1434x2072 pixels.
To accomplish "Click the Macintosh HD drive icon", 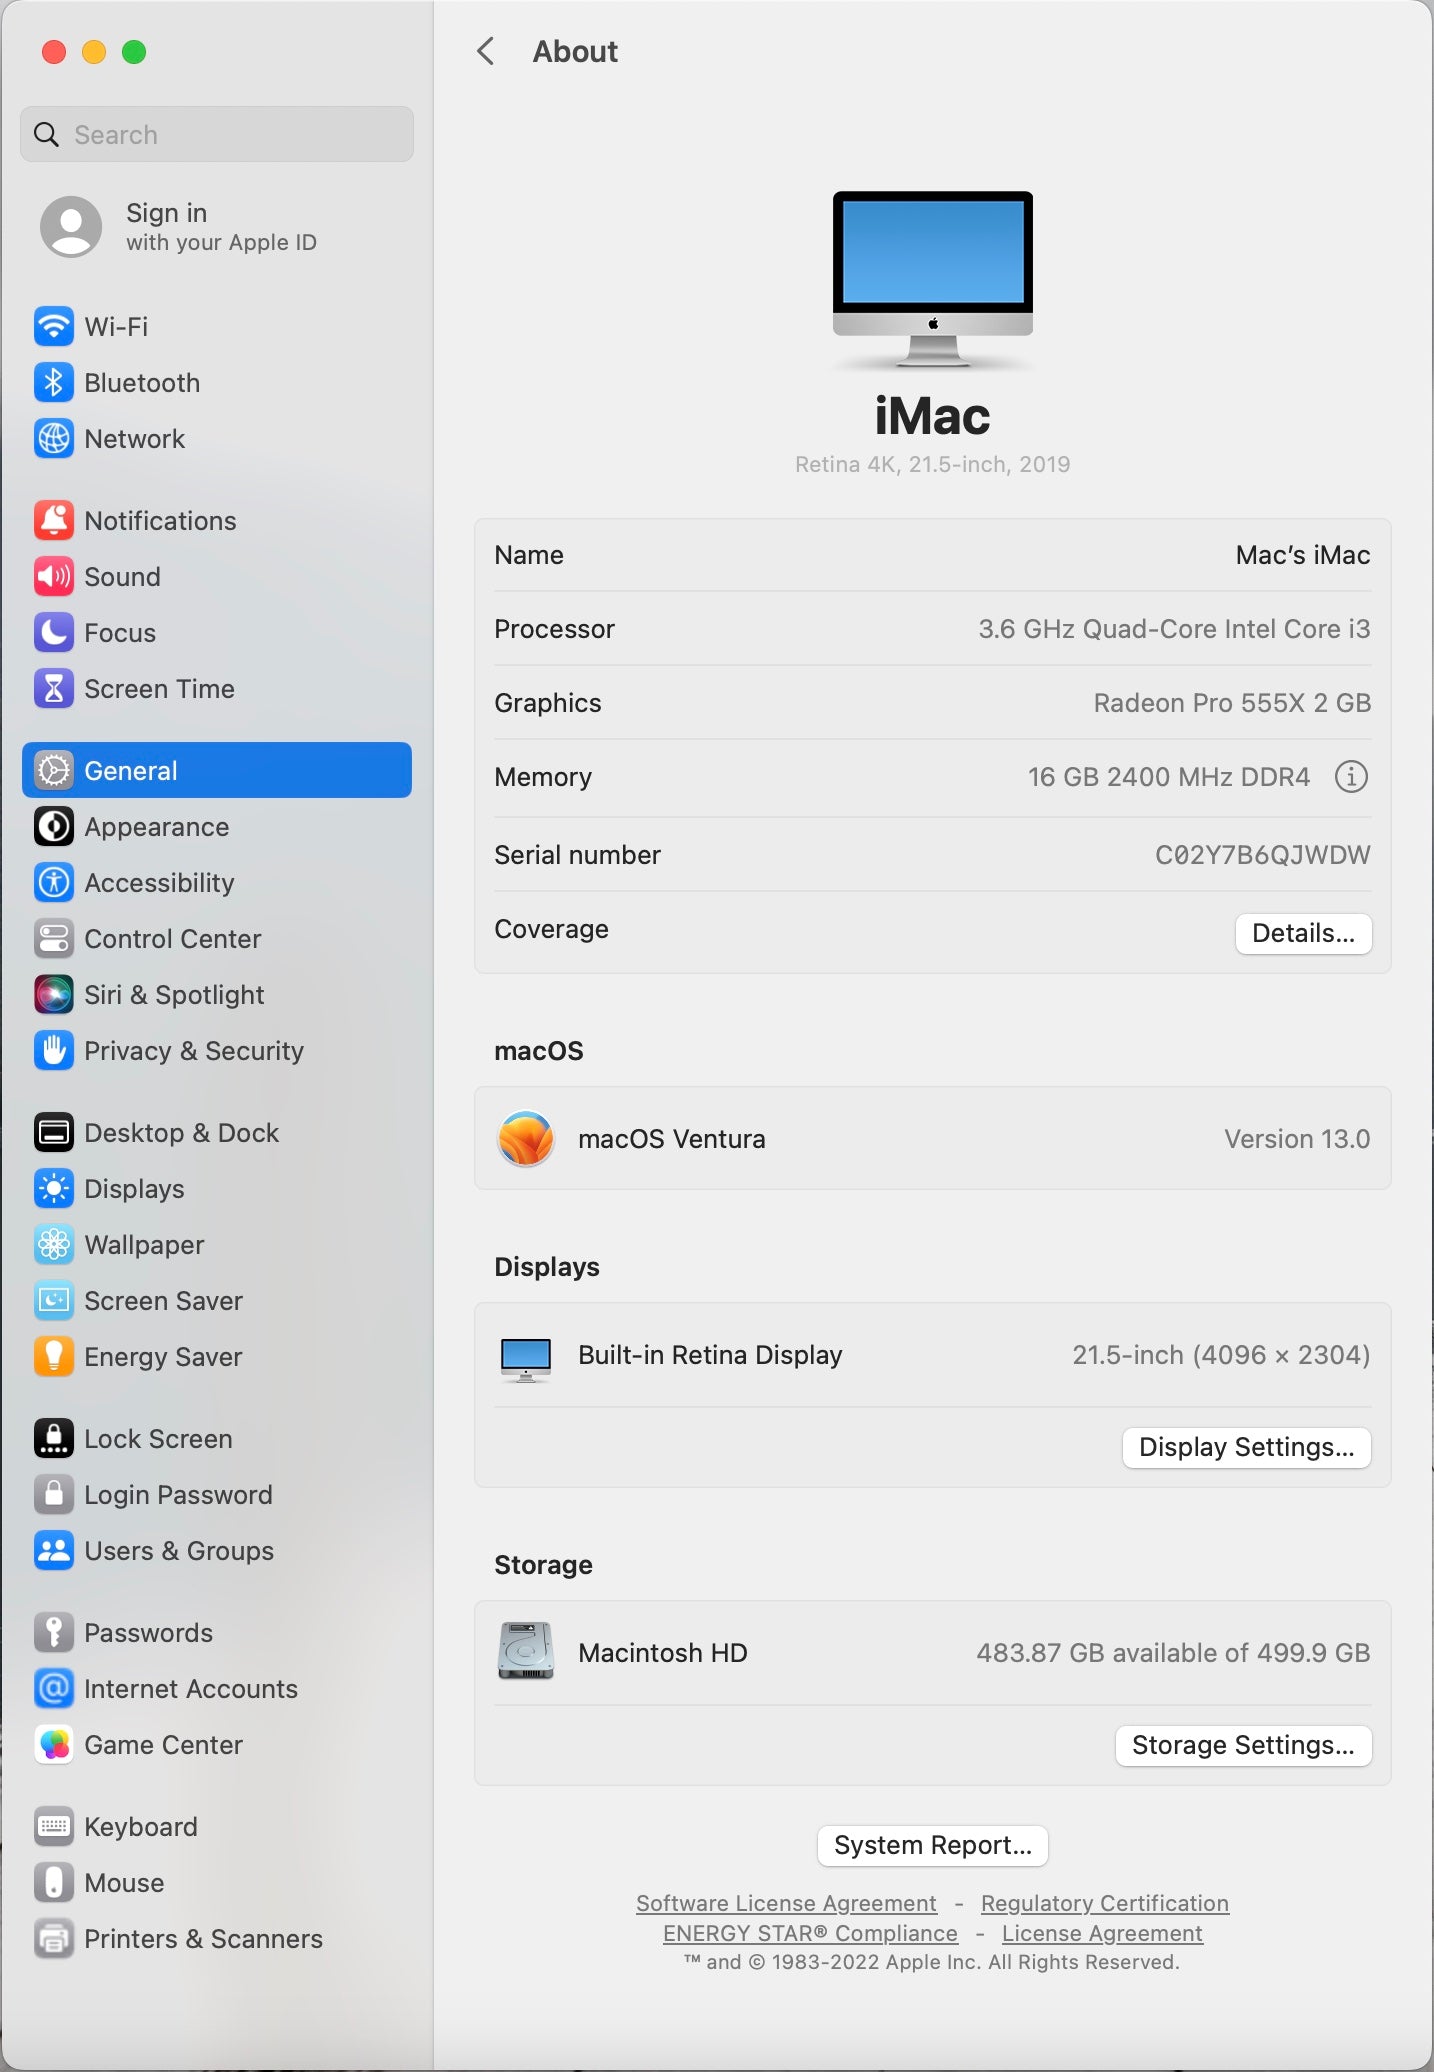I will click(526, 1651).
